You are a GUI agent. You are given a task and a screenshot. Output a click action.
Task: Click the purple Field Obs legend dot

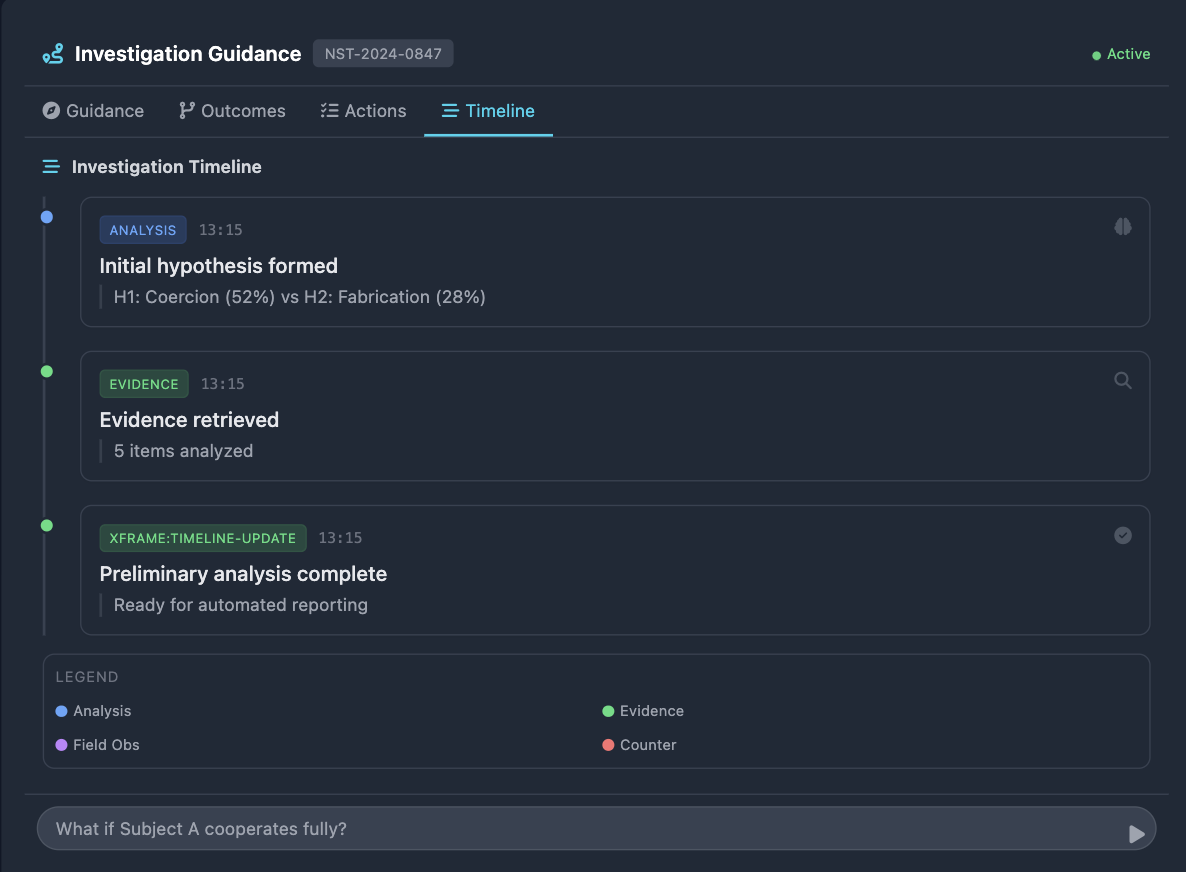click(x=61, y=745)
